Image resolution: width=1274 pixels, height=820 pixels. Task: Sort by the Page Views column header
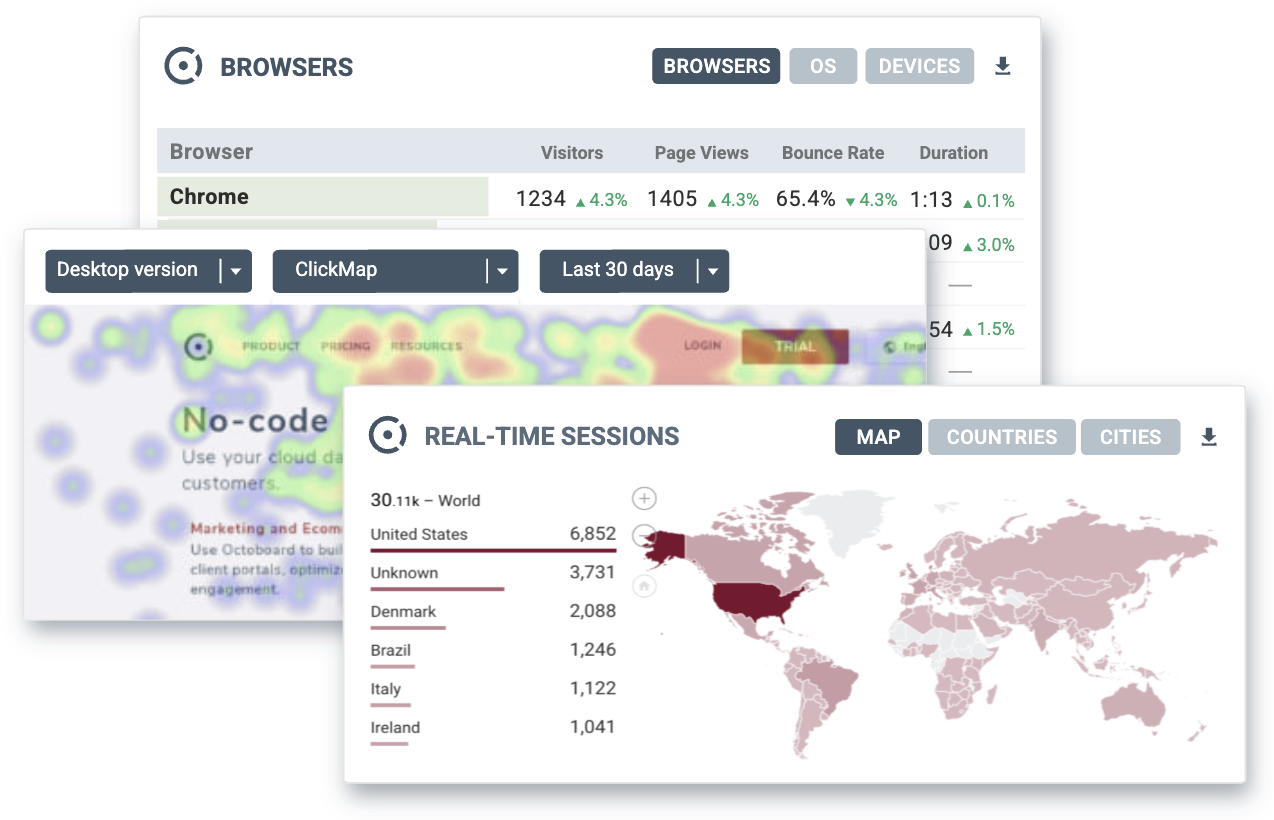pos(701,153)
